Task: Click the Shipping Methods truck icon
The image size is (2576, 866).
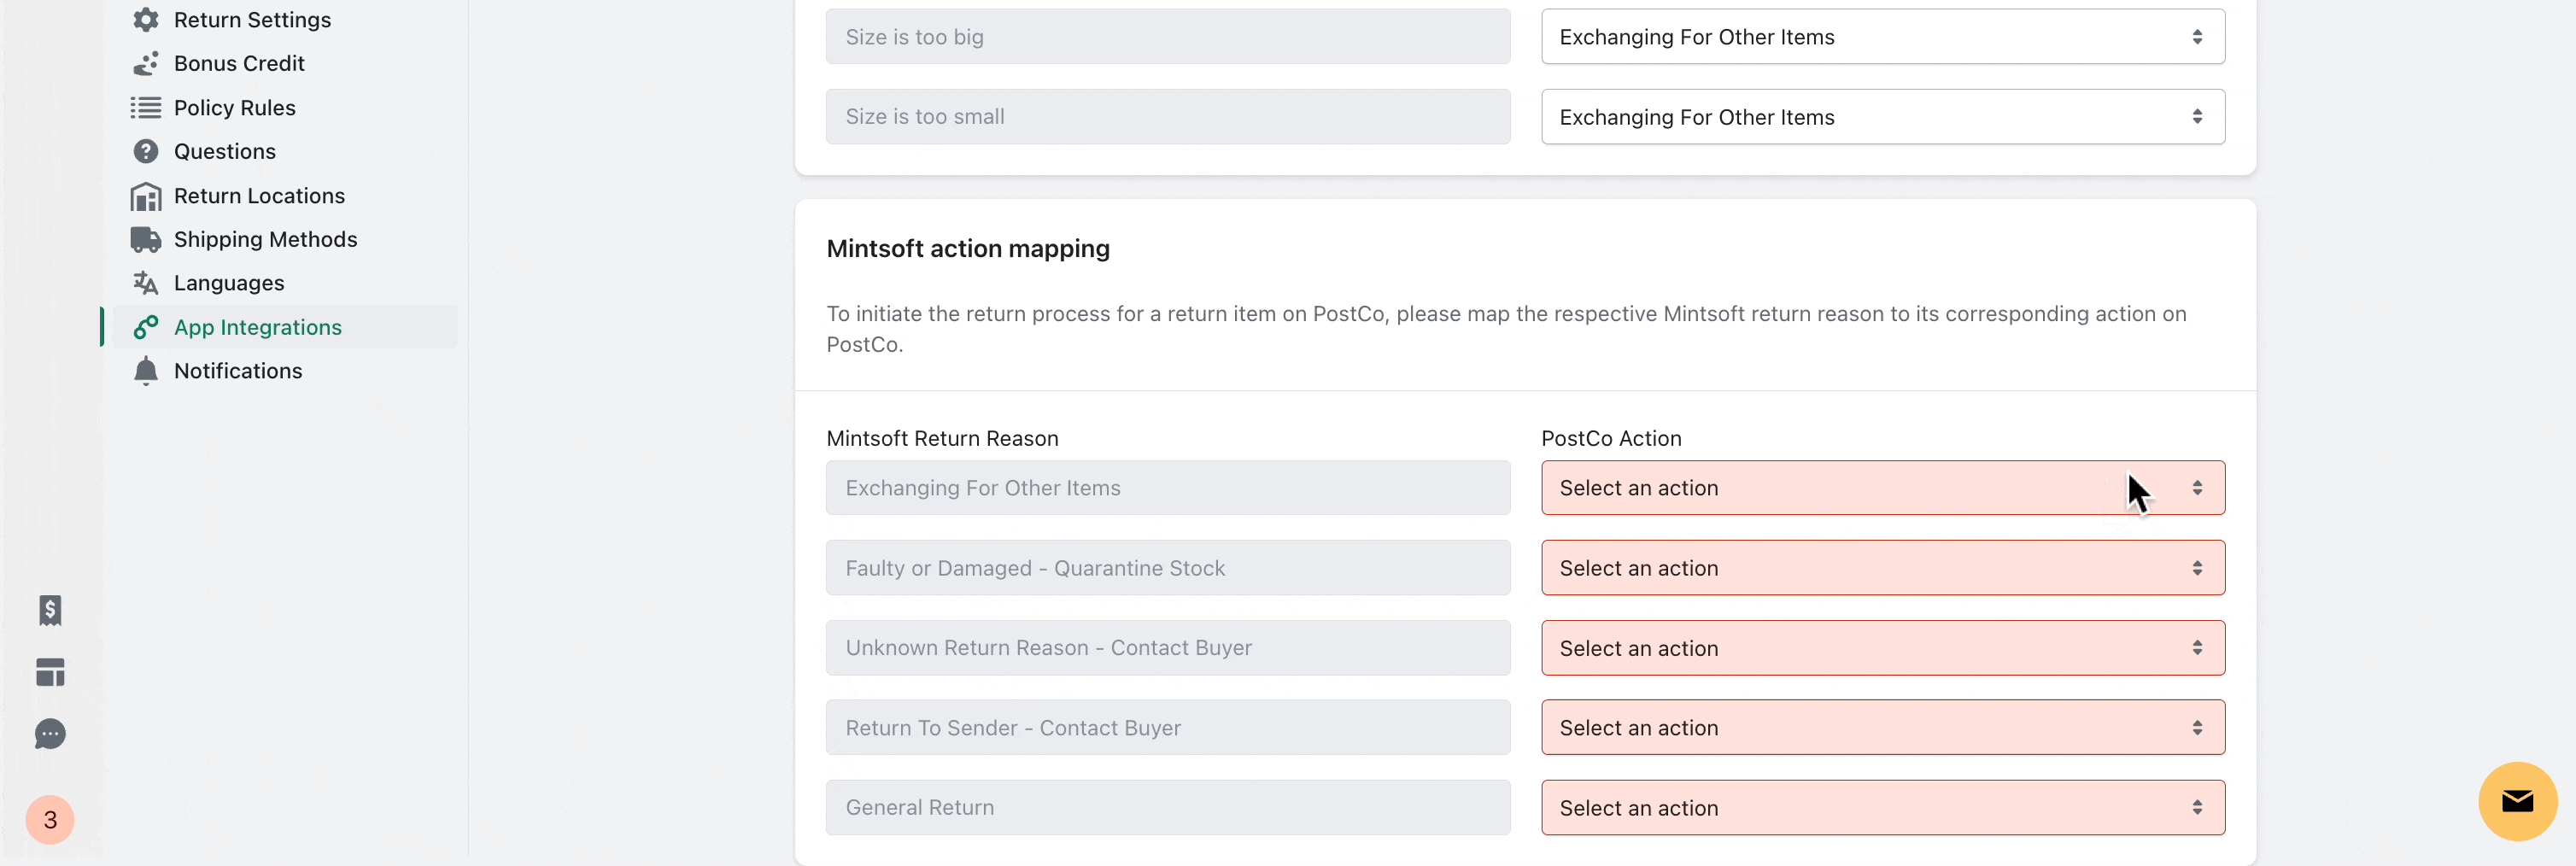Action: point(146,240)
